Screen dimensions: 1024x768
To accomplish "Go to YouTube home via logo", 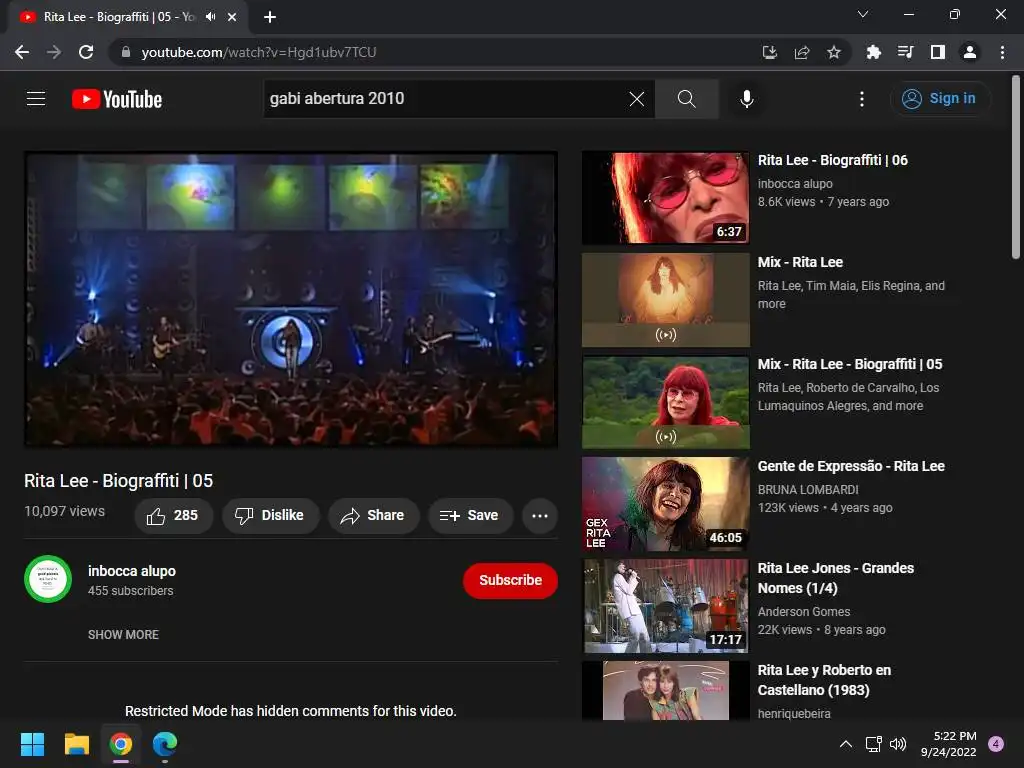I will point(117,99).
